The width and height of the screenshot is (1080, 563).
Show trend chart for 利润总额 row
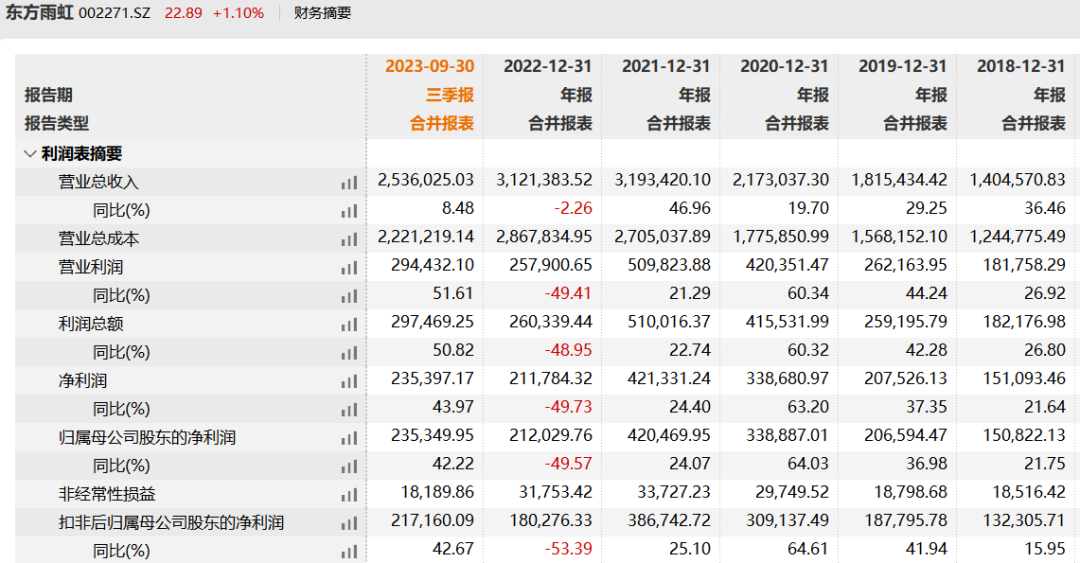(x=348, y=324)
